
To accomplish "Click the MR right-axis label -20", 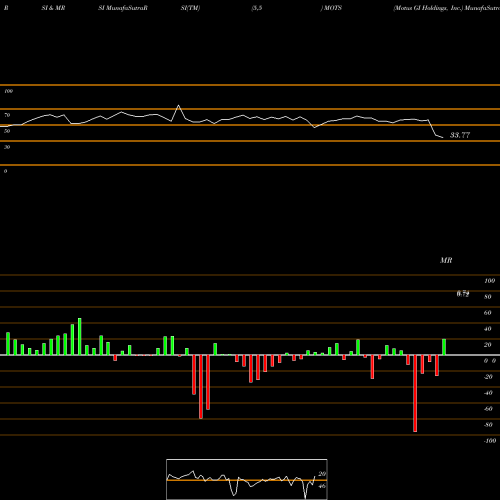I will 488,377.
